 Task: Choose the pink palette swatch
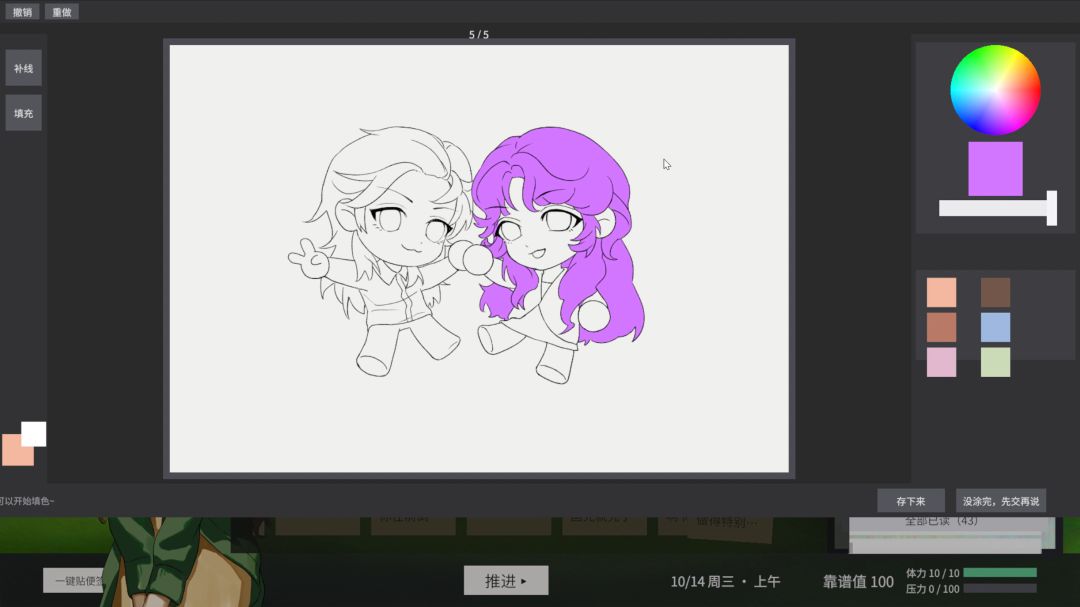click(x=941, y=362)
